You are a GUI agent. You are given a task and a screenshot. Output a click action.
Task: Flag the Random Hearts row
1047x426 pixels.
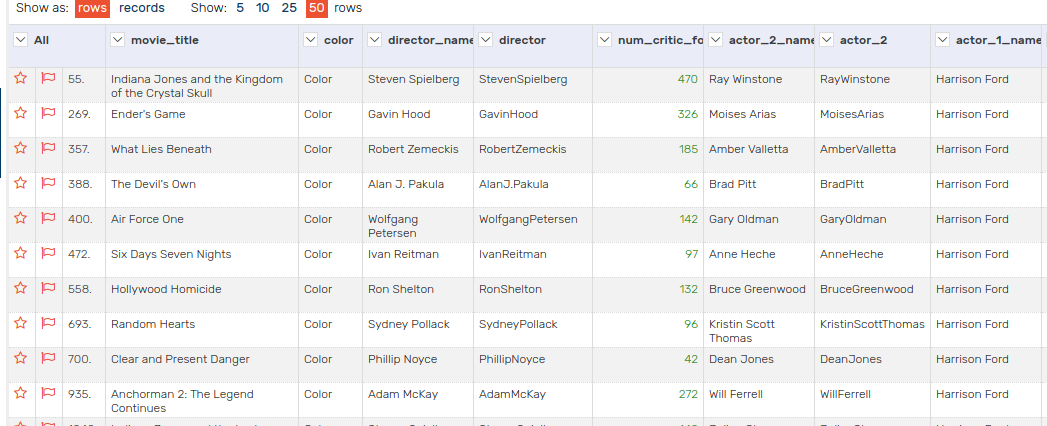(x=47, y=323)
